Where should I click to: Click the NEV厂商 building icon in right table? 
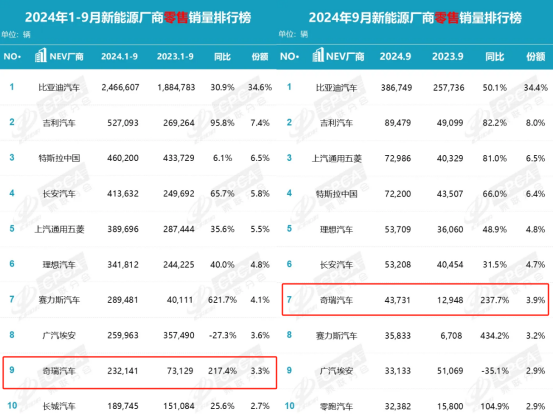[x=318, y=55]
